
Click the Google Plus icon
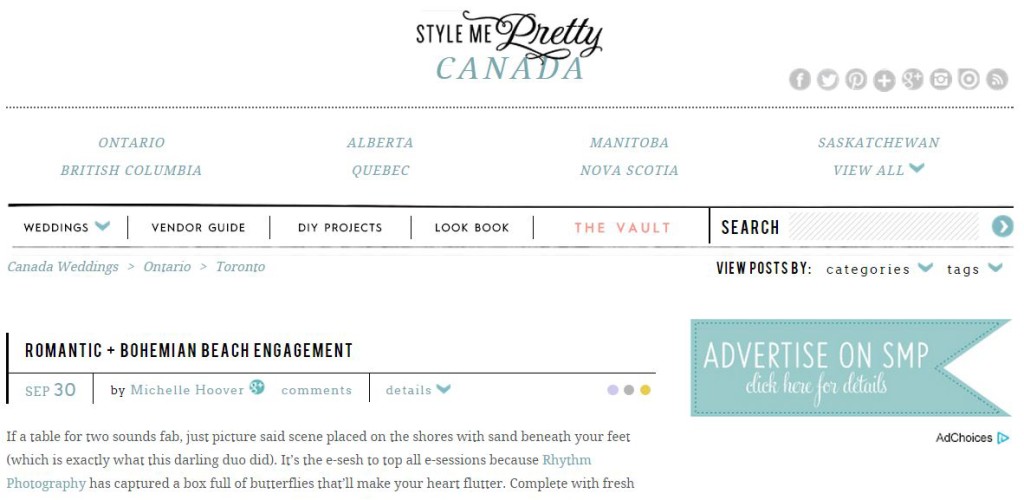[912, 80]
